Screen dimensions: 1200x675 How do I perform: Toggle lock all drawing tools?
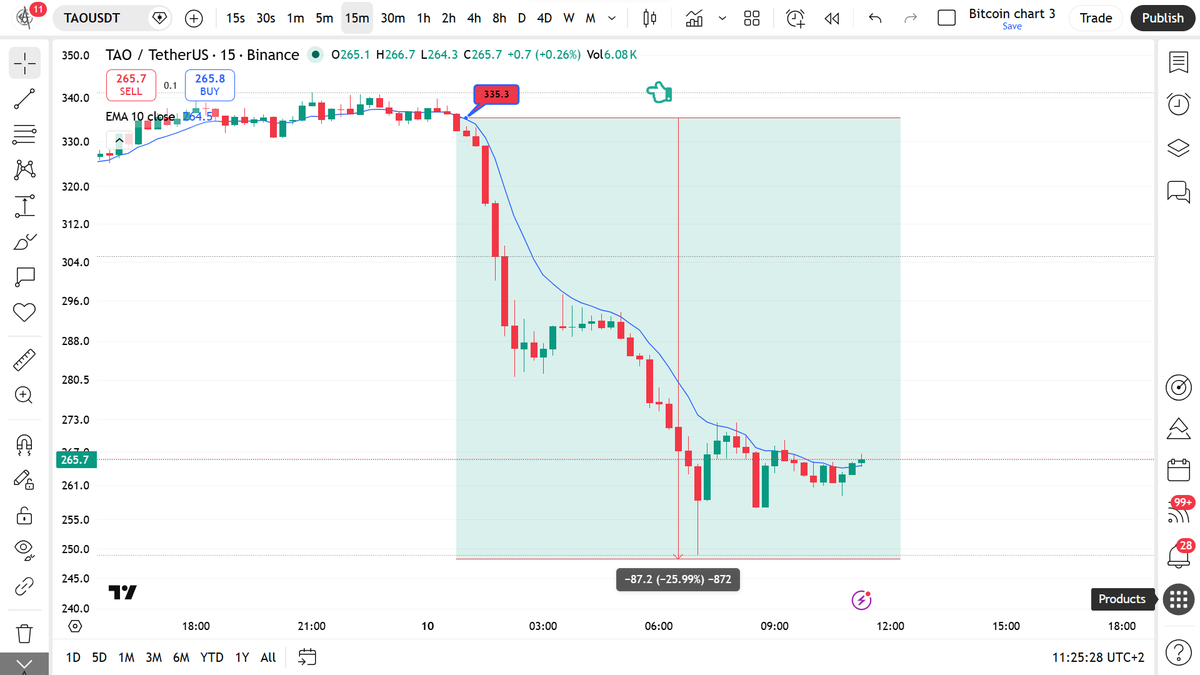click(25, 515)
